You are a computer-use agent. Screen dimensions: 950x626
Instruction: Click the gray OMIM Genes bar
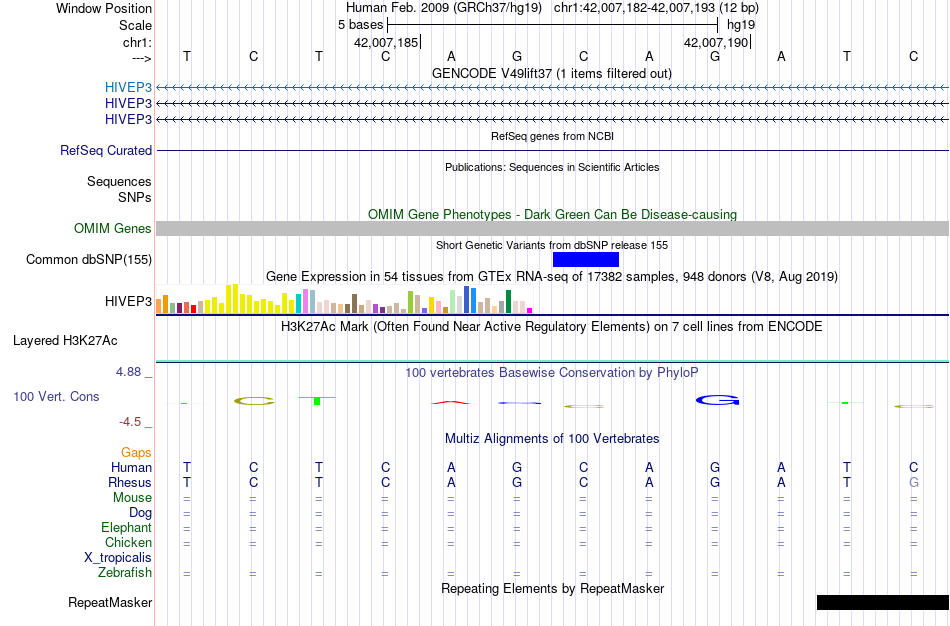(553, 228)
